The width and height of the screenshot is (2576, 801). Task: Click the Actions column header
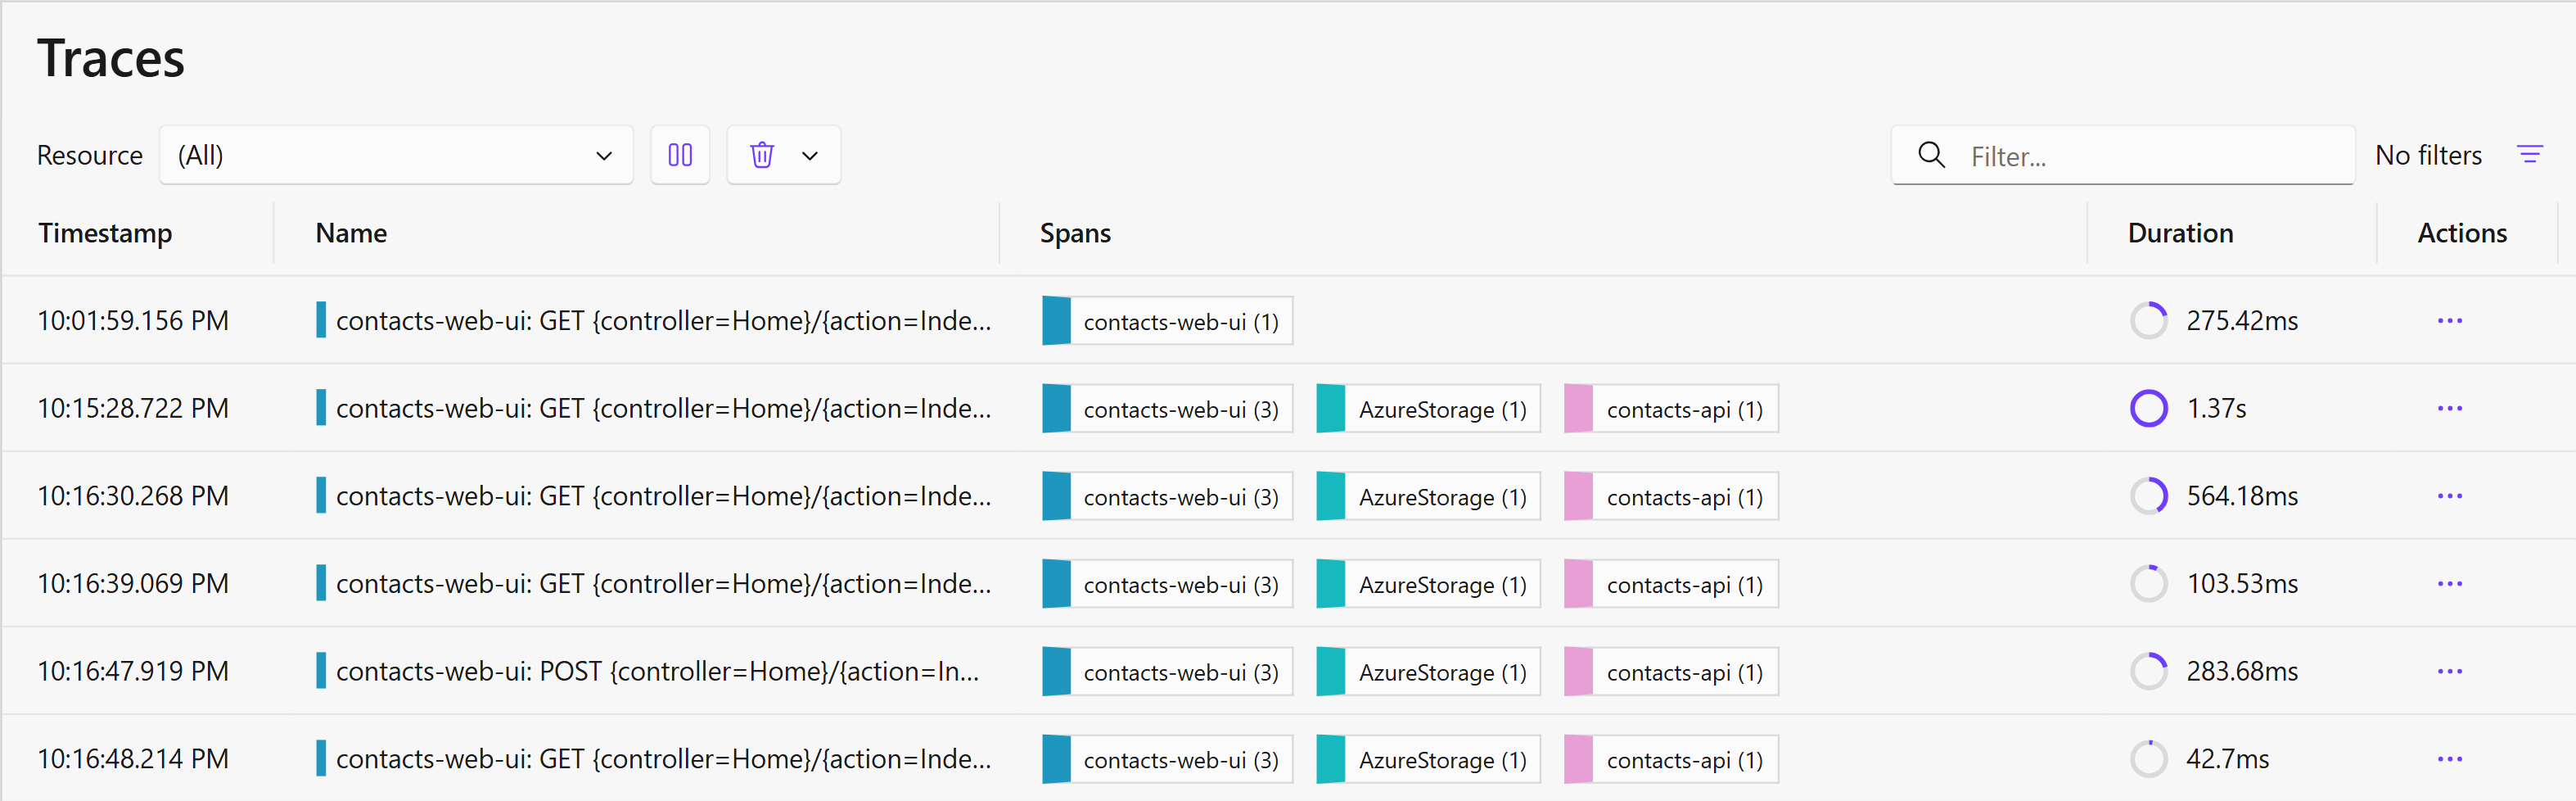tap(2462, 233)
